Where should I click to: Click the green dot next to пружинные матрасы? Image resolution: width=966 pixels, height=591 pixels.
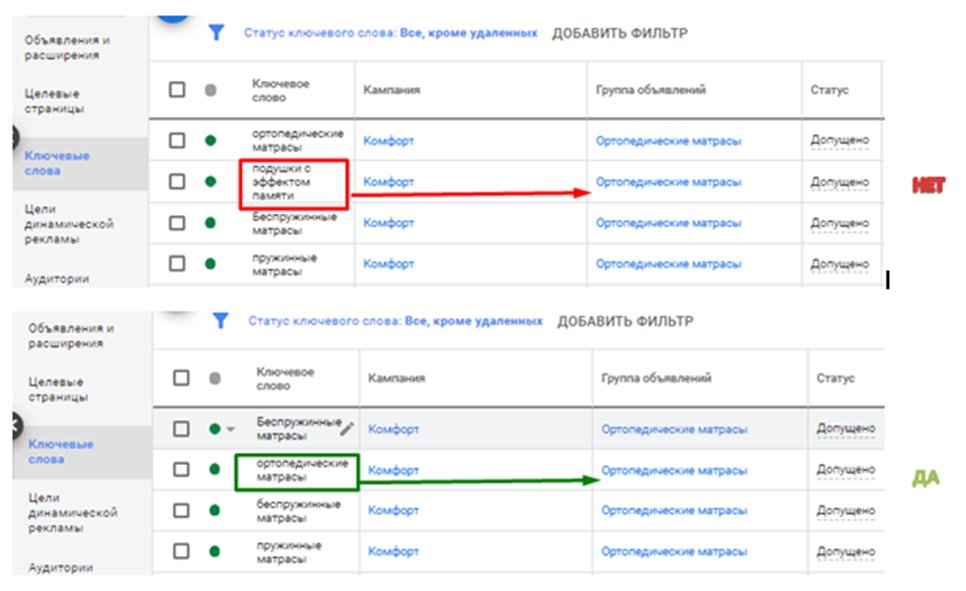tap(209, 264)
